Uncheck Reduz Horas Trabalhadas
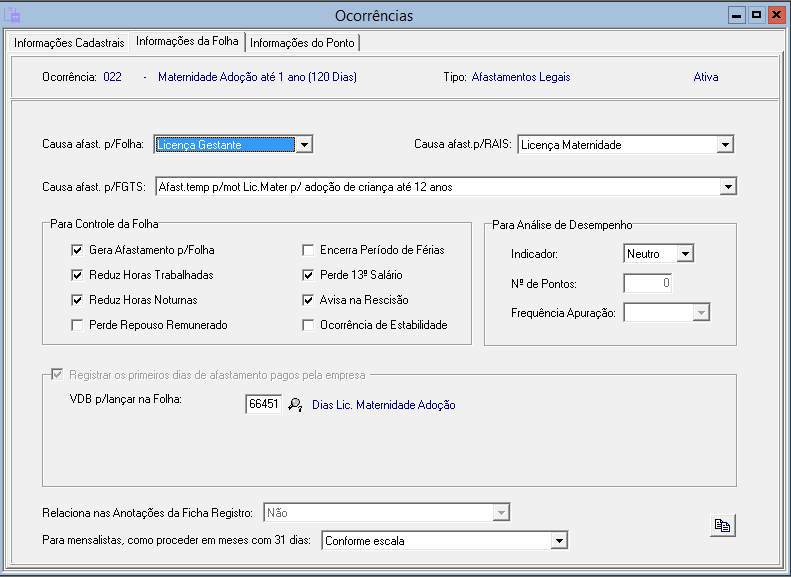The width and height of the screenshot is (791, 577). [77, 275]
